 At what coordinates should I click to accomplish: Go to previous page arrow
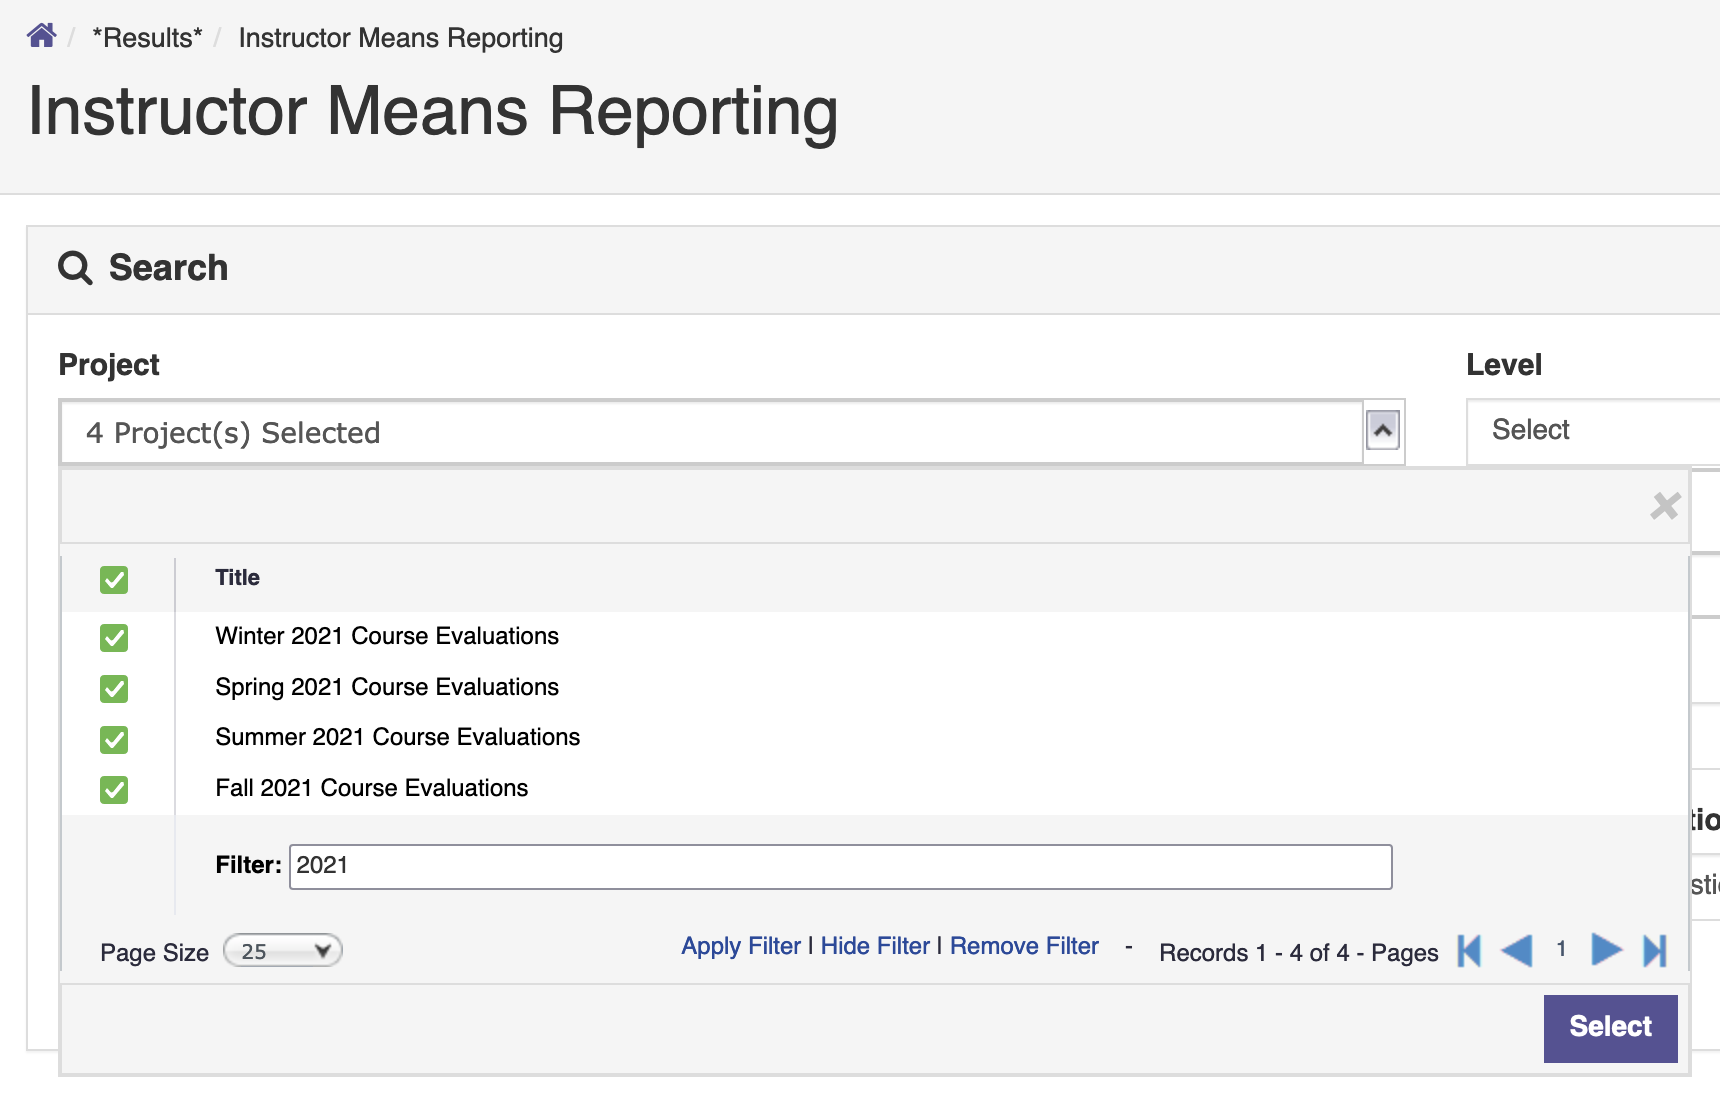[1517, 950]
